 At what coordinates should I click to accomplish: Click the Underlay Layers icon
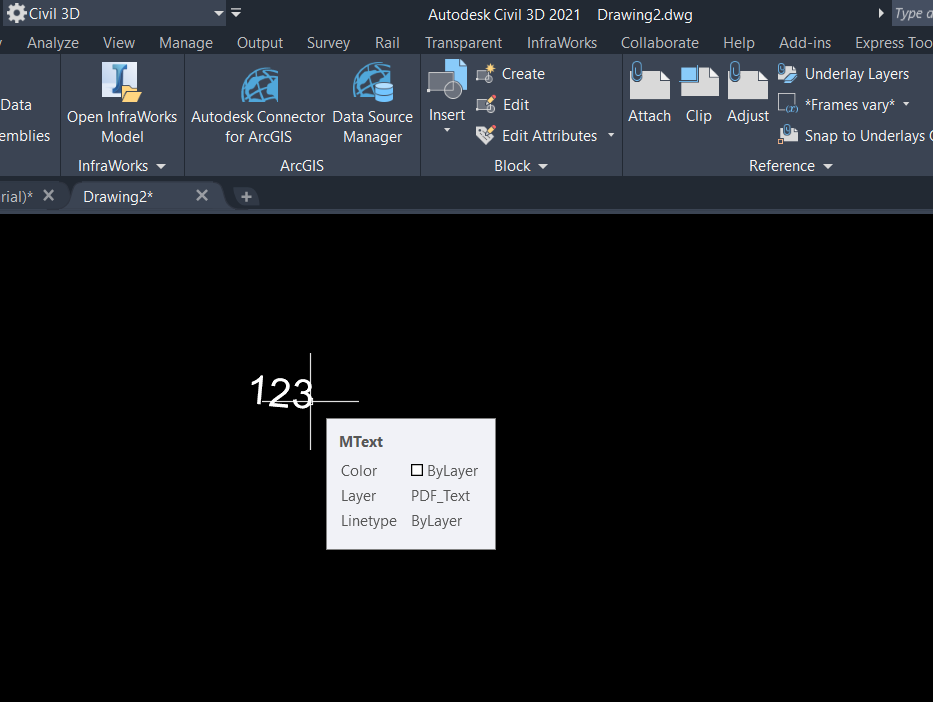click(787, 74)
